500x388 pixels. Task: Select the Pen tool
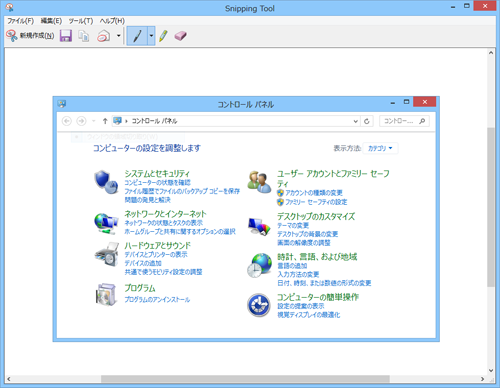click(137, 36)
